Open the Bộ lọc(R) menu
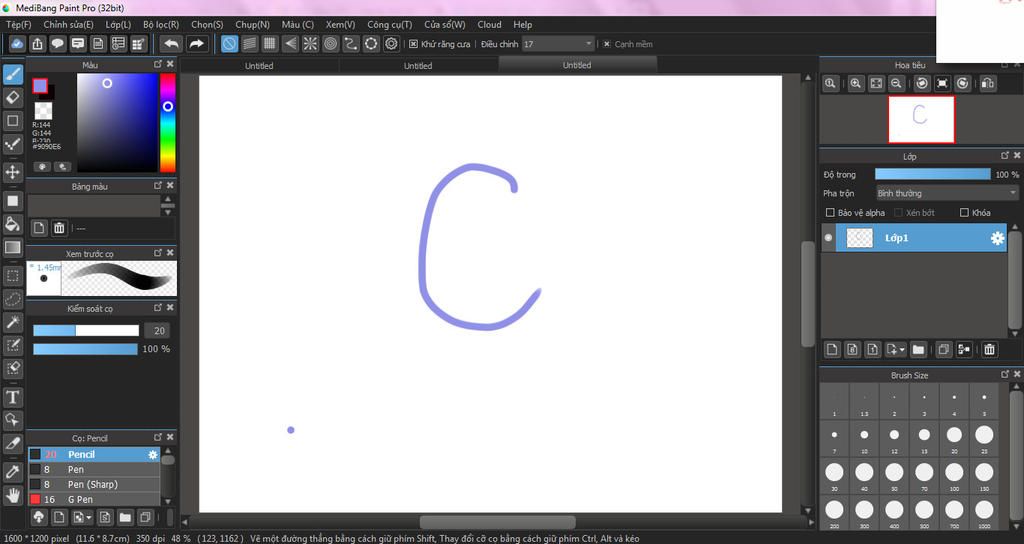The width and height of the screenshot is (1024, 544). pos(161,24)
